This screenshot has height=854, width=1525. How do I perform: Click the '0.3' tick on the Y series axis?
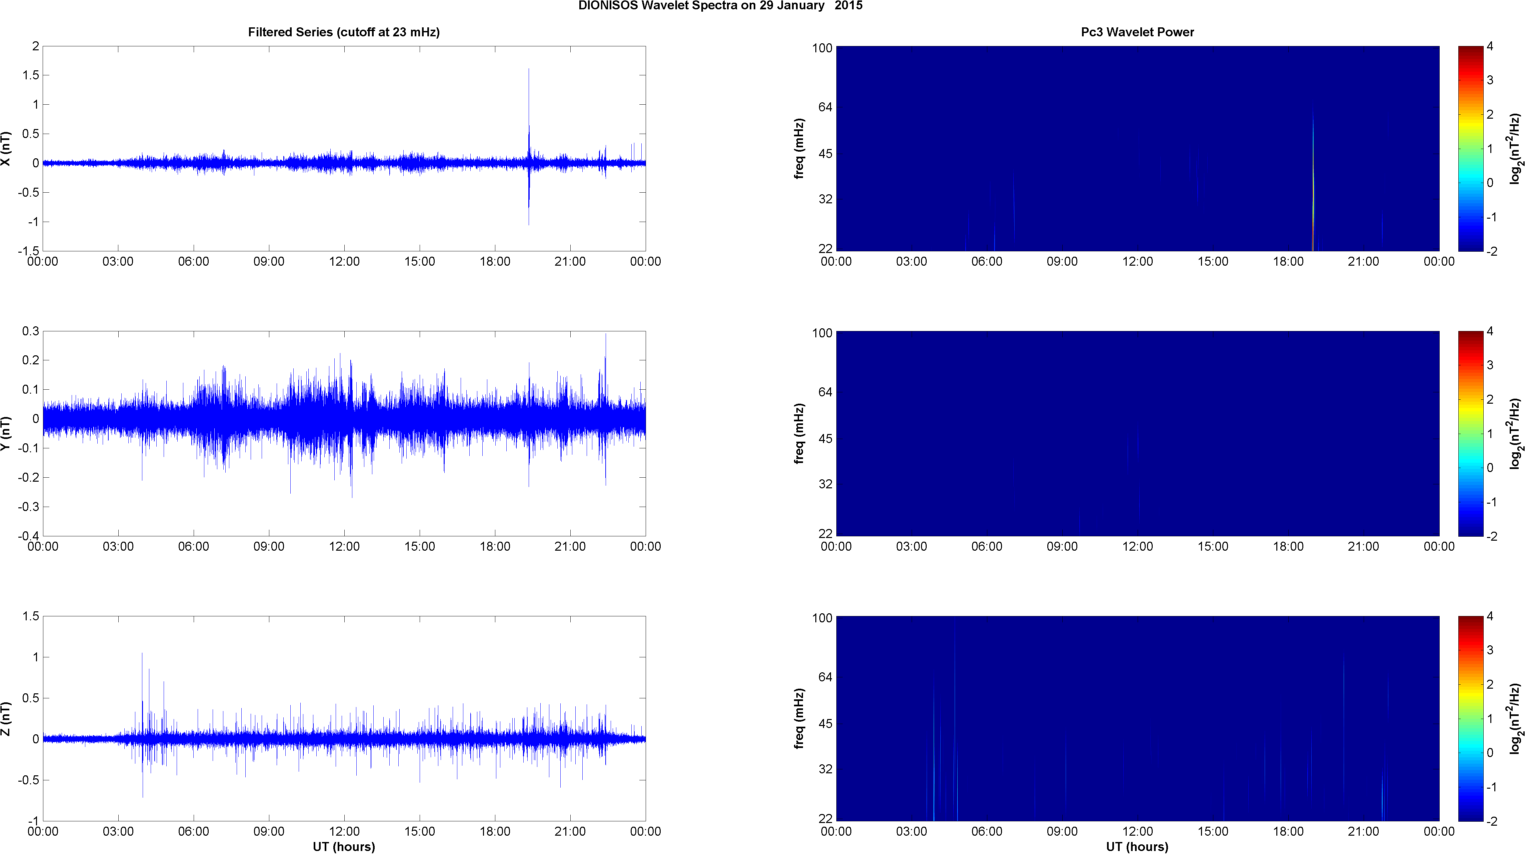coord(31,331)
